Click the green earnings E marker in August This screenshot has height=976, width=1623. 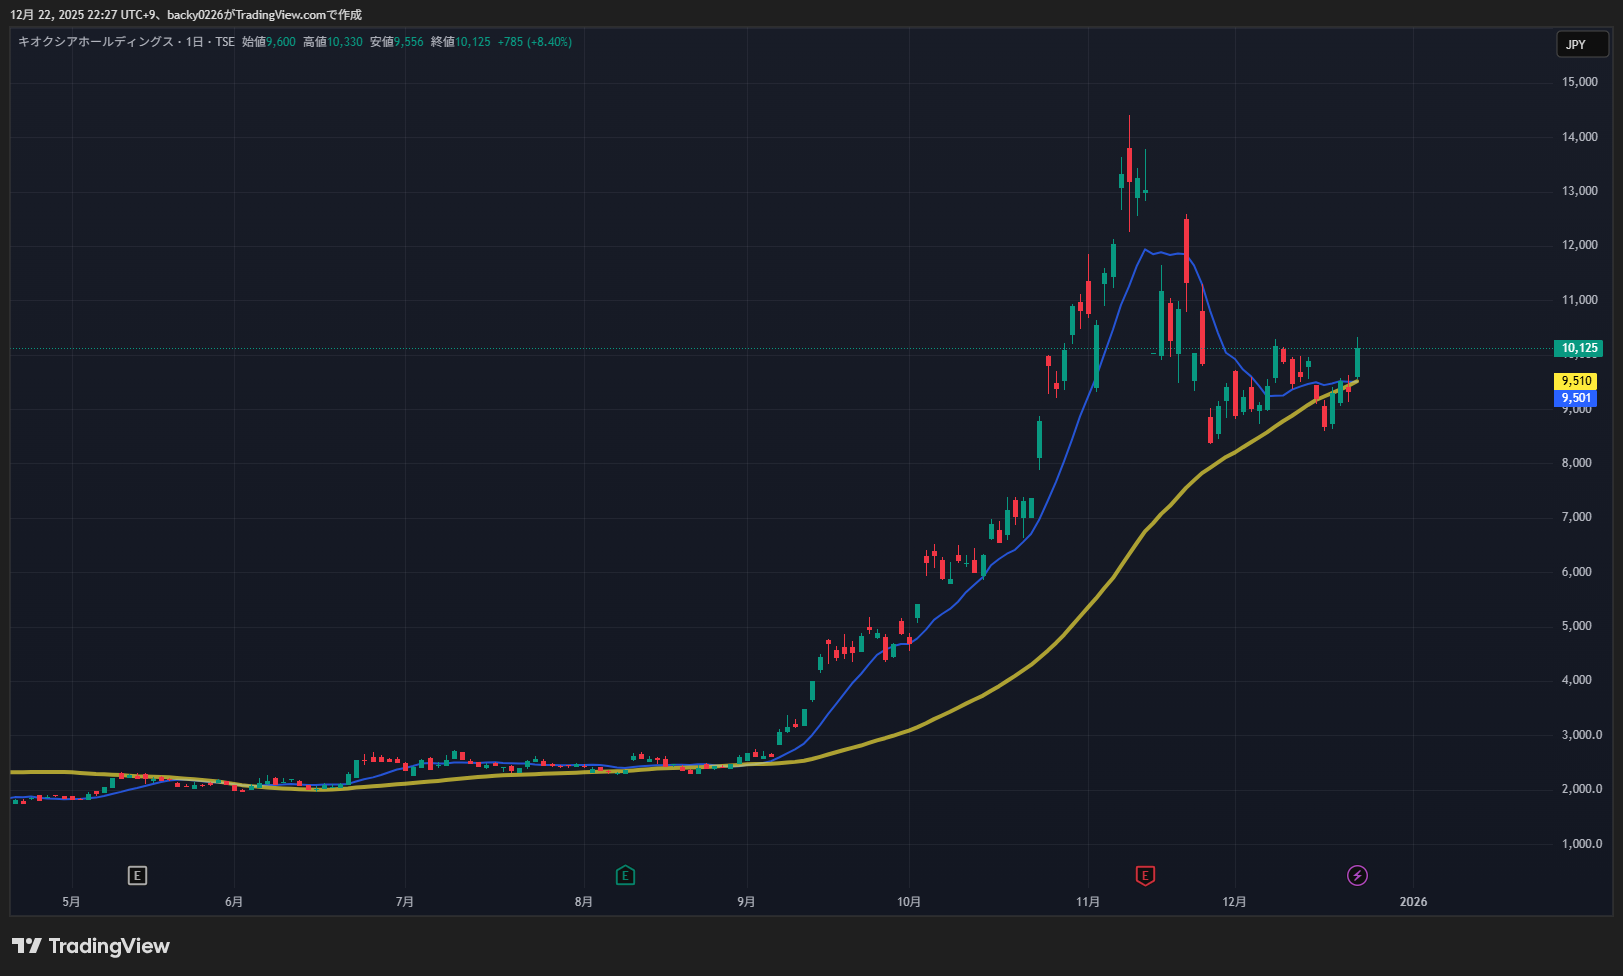[625, 876]
